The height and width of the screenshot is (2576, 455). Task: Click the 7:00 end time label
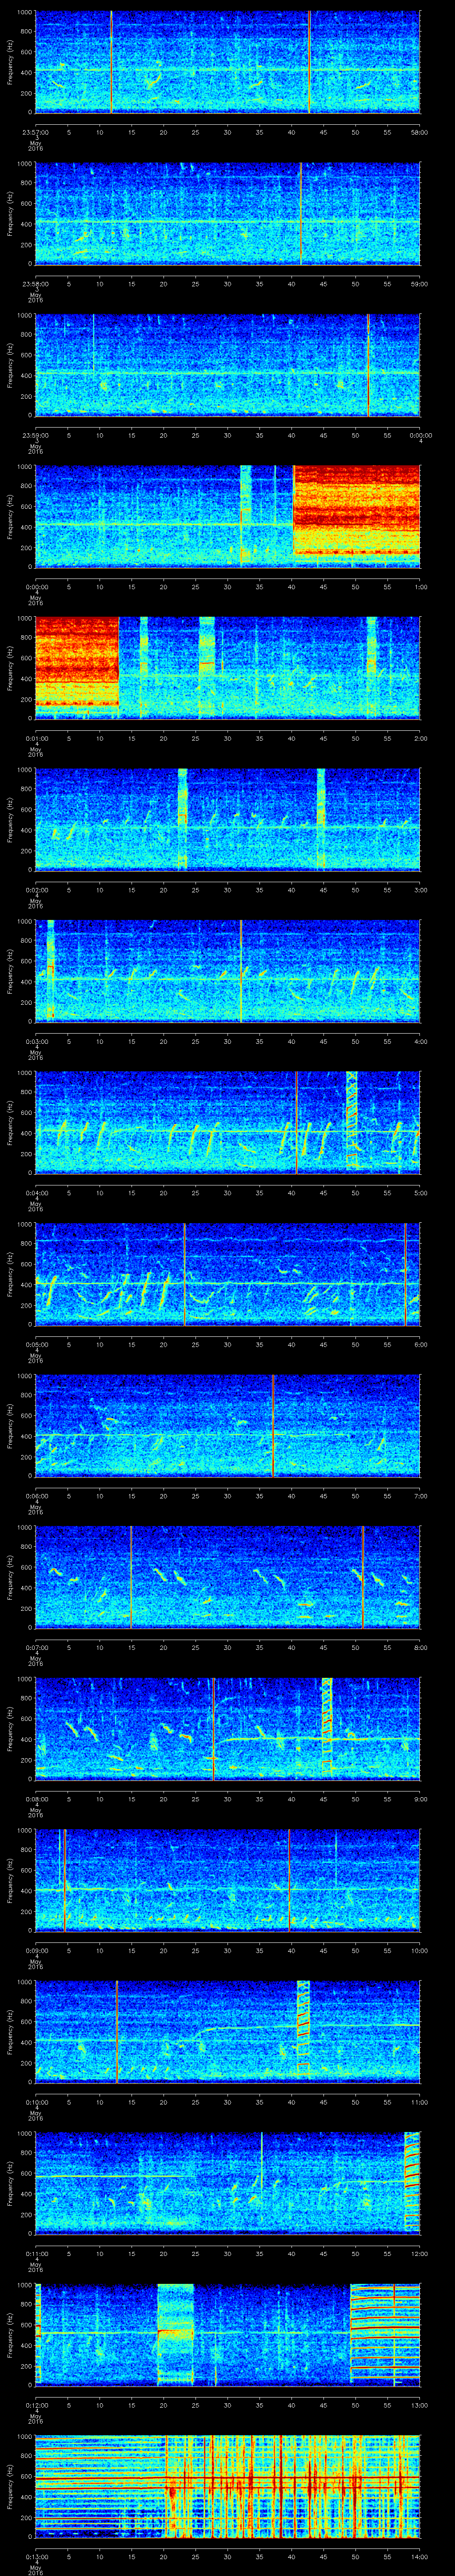(x=420, y=1496)
